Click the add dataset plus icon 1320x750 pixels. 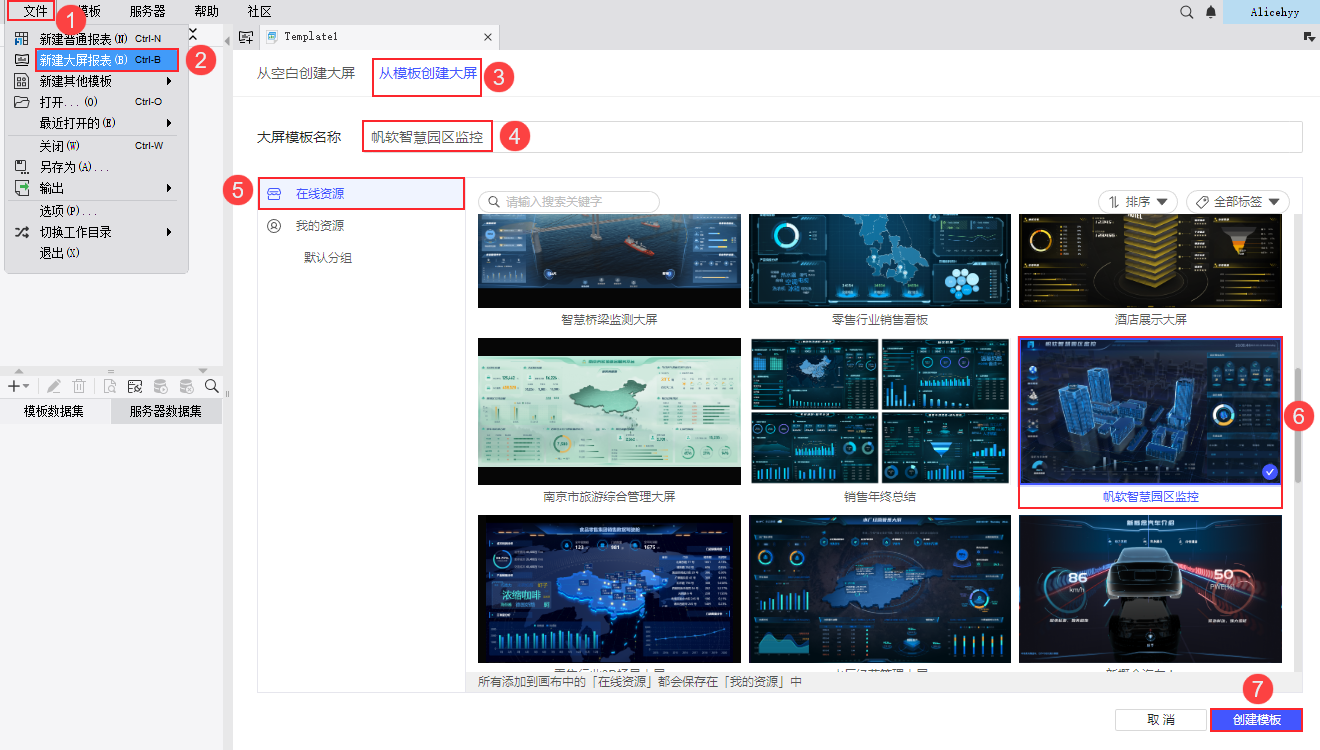point(14,386)
